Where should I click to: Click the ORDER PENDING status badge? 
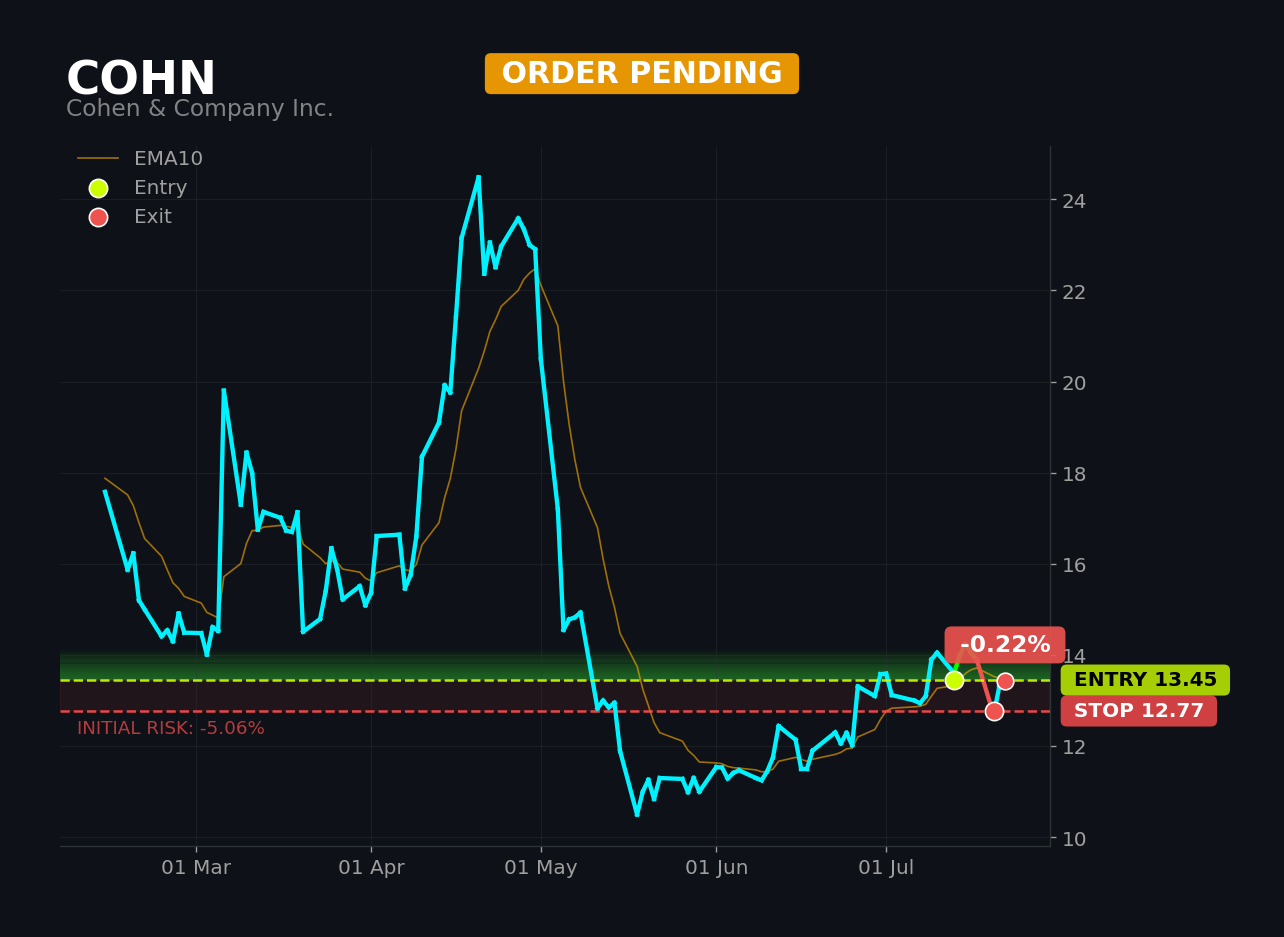[x=642, y=74]
